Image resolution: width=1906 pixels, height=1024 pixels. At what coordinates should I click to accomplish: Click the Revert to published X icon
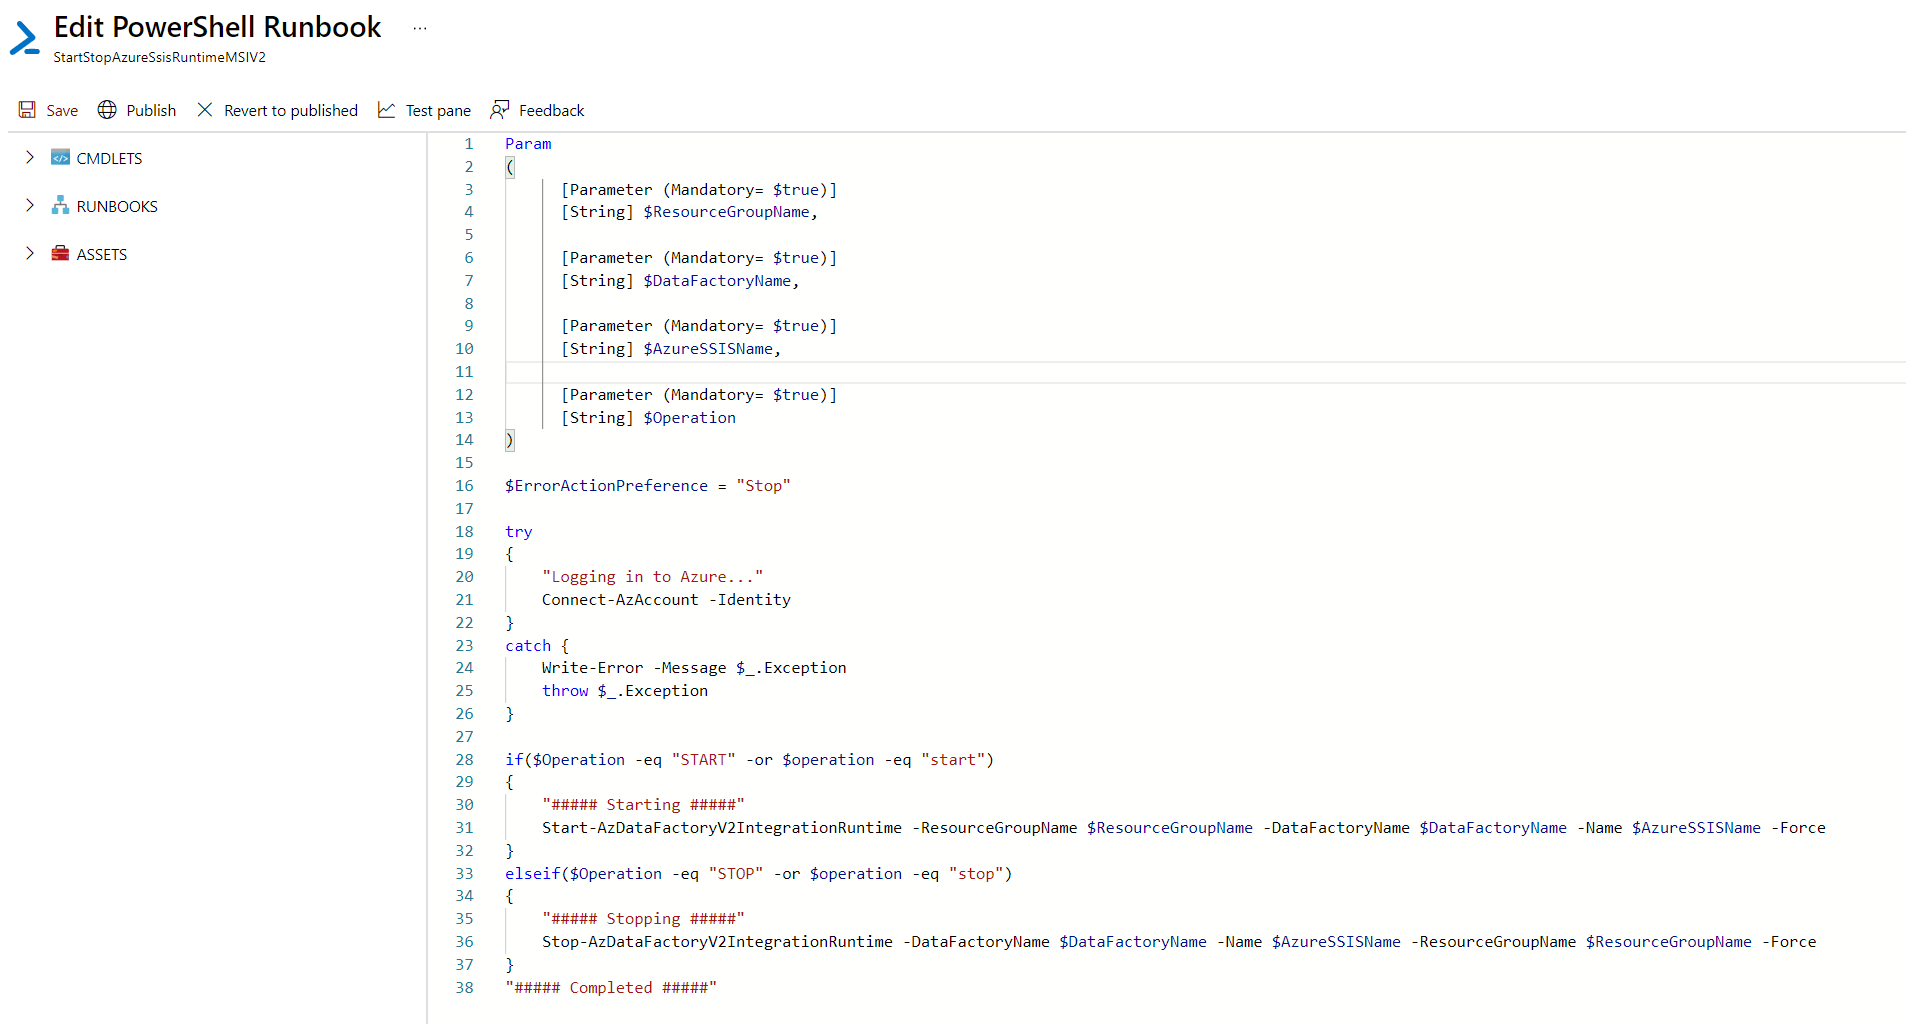(x=204, y=110)
